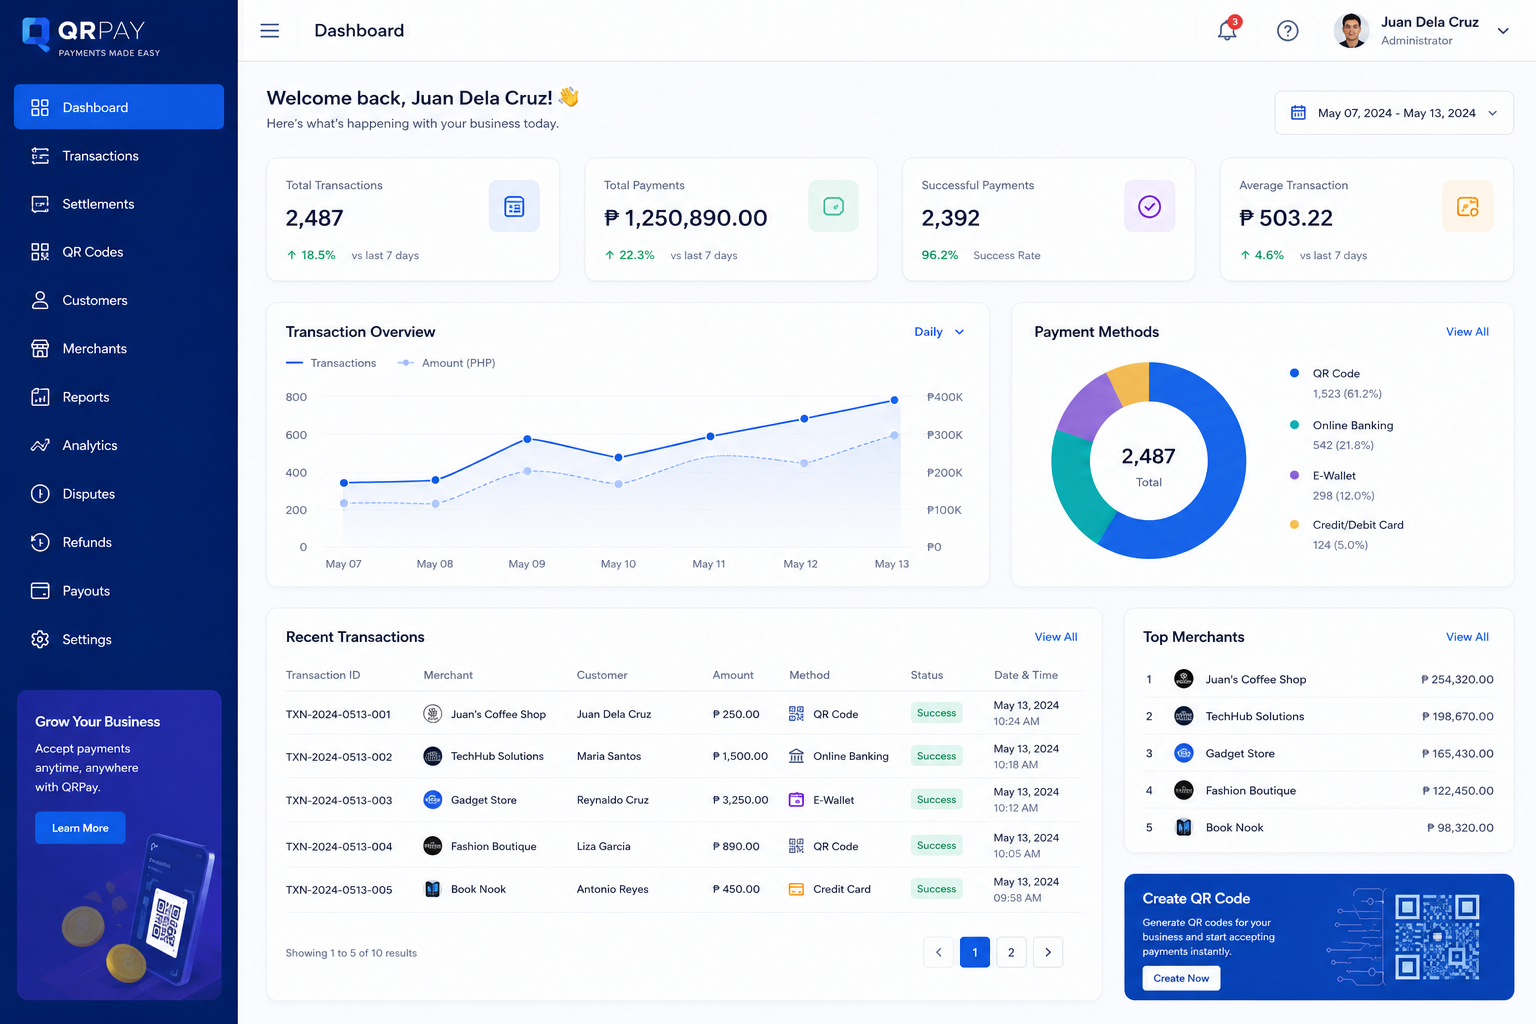Click customer name Reynaldo Cruz
The height and width of the screenshot is (1024, 1536).
pyautogui.click(x=613, y=800)
